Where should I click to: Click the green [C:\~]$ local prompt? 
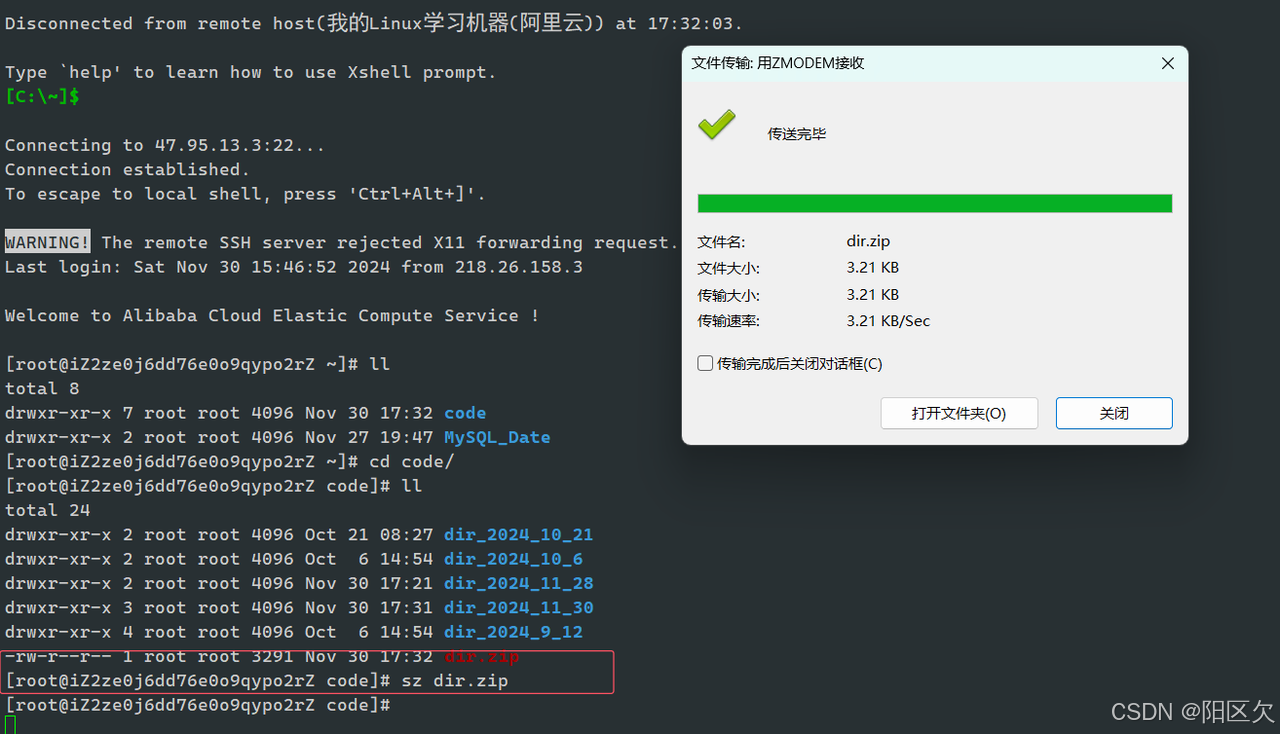(x=42, y=97)
